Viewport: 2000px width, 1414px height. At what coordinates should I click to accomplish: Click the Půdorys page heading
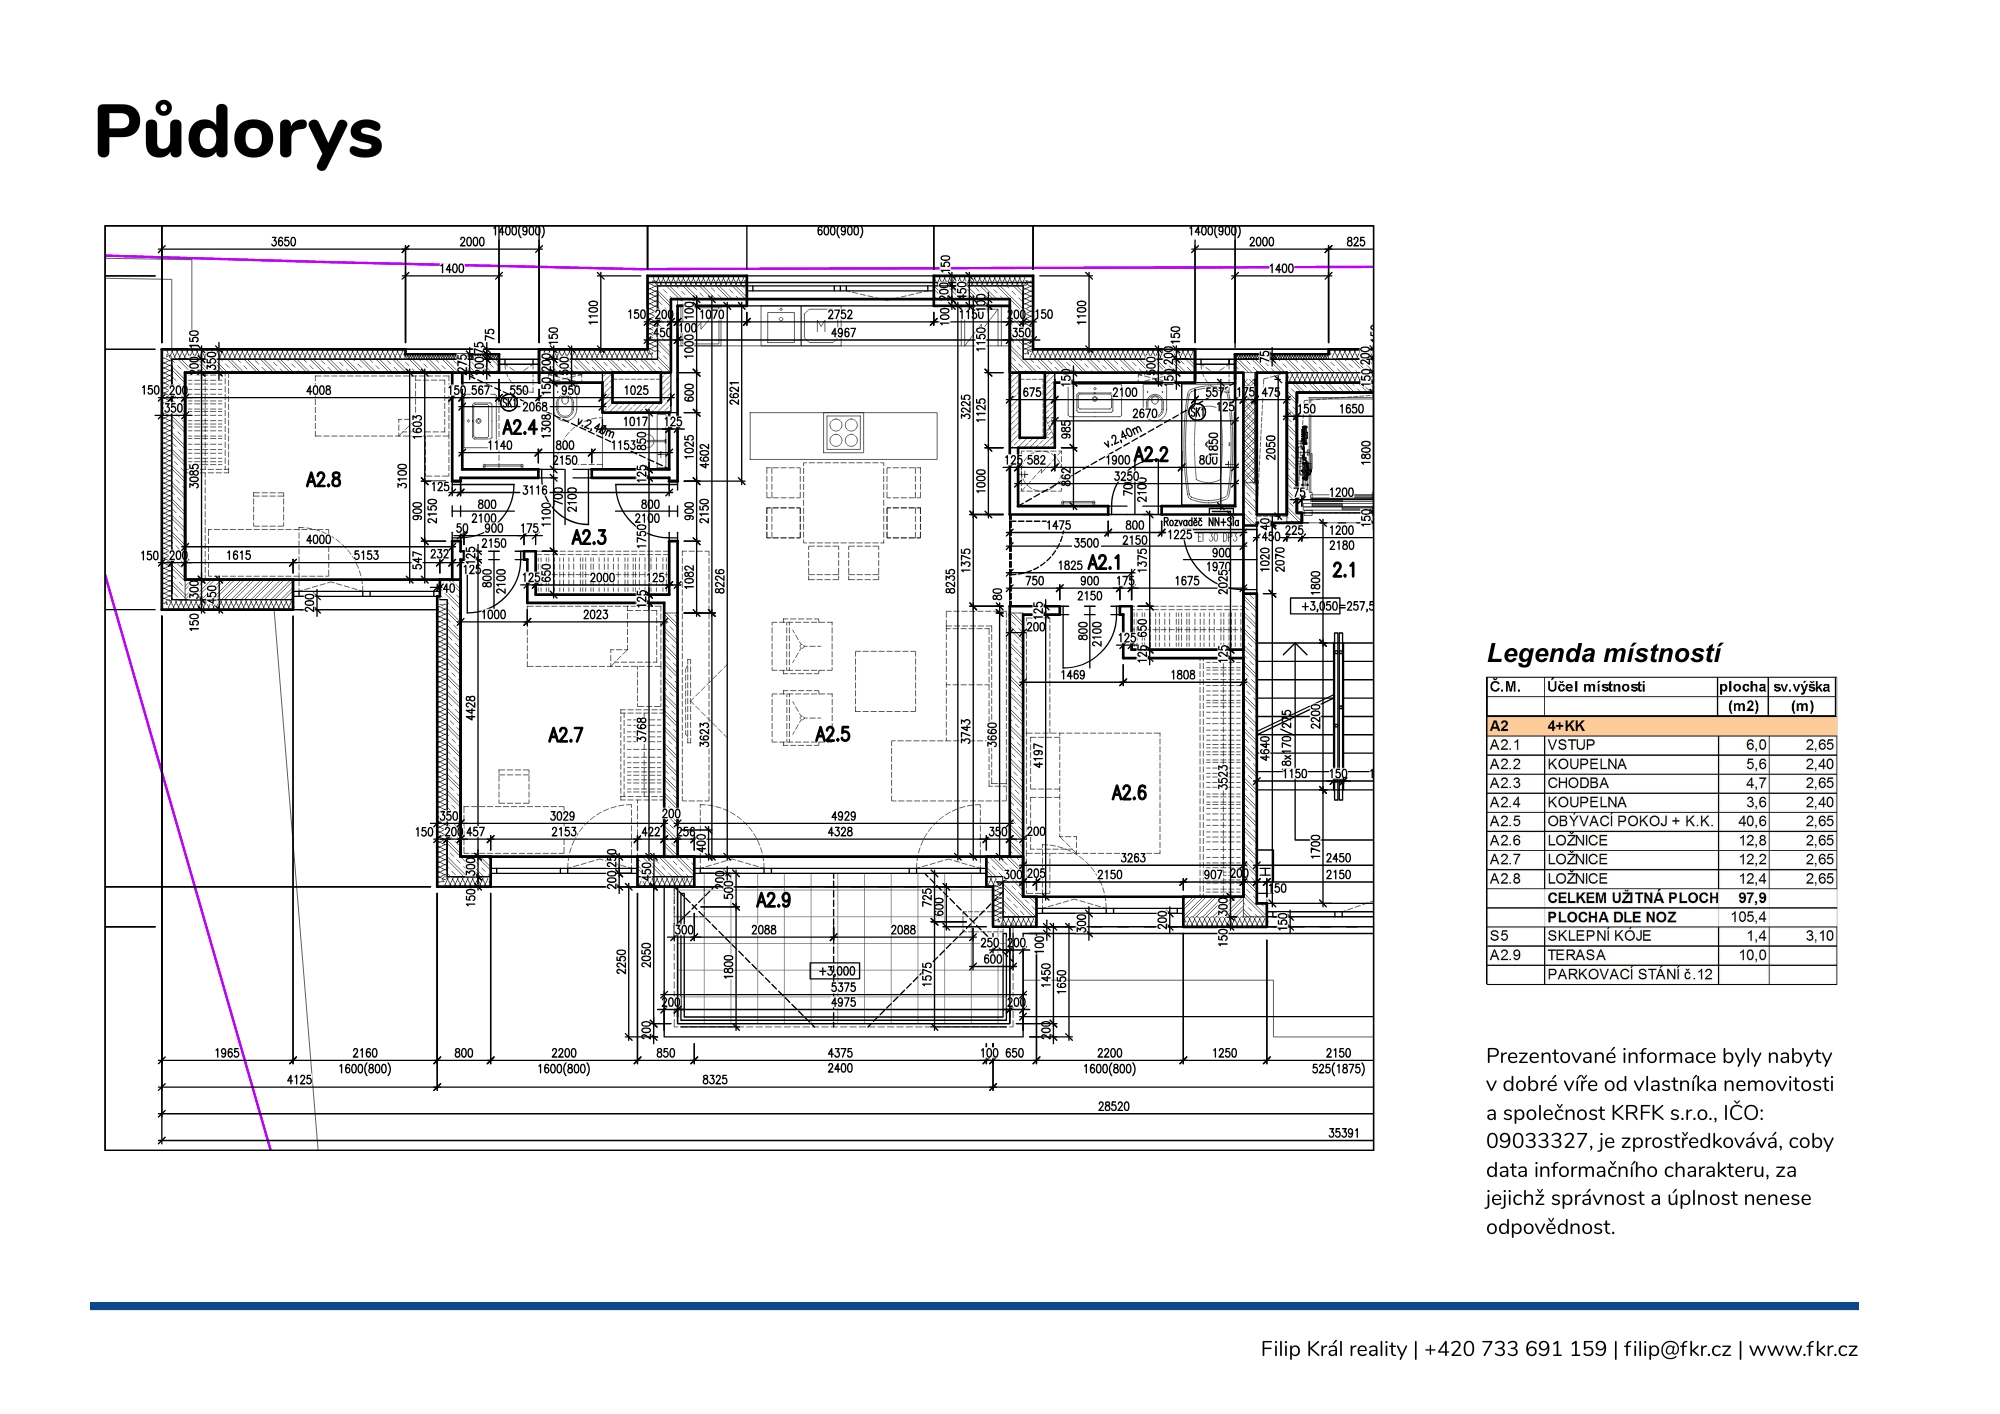coord(238,133)
